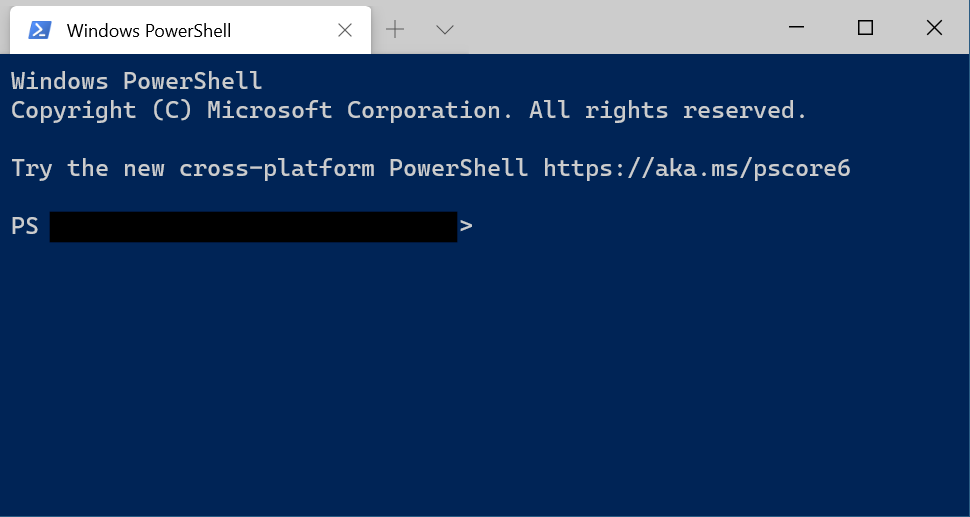Viewport: 970px width, 517px height.
Task: Click the PowerShell icon in the tab
Action: [x=39, y=30]
